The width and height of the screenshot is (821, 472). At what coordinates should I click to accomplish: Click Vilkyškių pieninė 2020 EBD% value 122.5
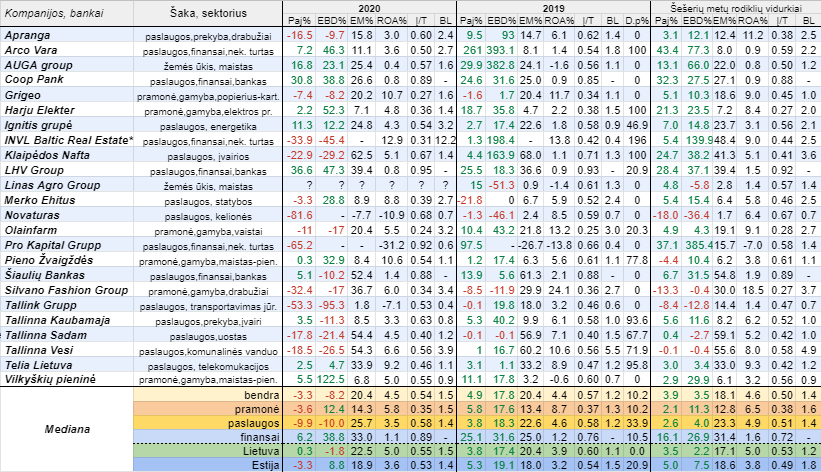331,380
